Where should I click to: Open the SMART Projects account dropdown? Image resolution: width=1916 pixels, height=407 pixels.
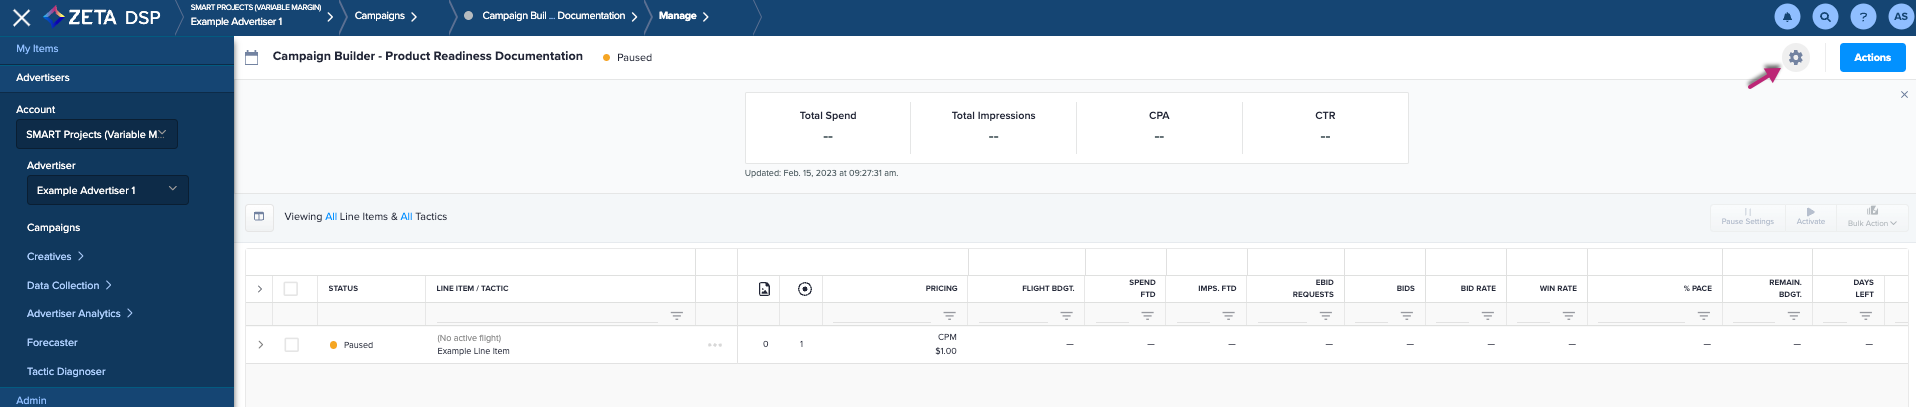point(96,134)
